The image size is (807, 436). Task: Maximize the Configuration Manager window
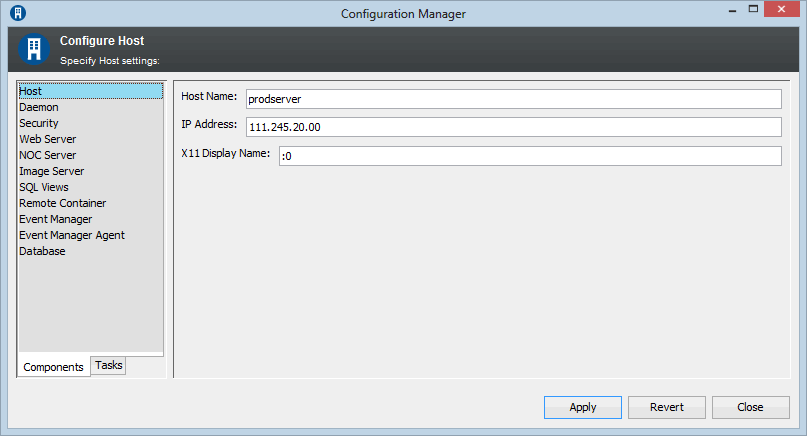pos(753,9)
